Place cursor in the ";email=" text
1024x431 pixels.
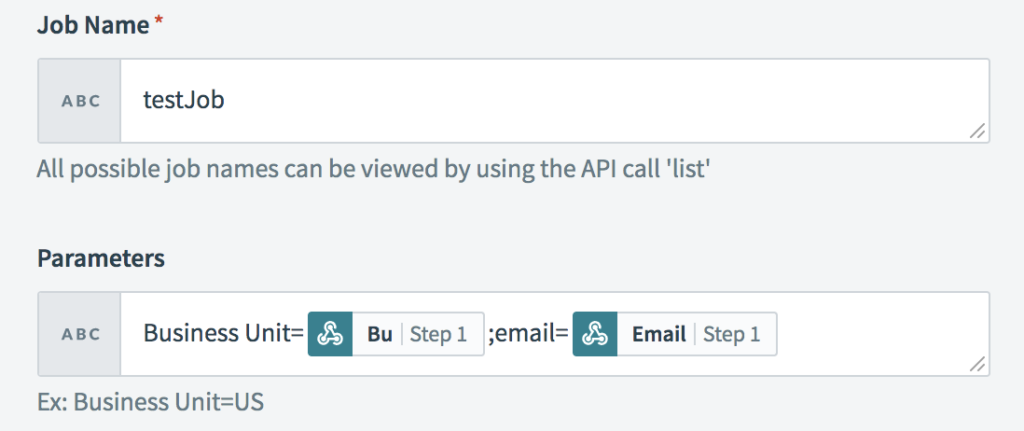(x=528, y=334)
